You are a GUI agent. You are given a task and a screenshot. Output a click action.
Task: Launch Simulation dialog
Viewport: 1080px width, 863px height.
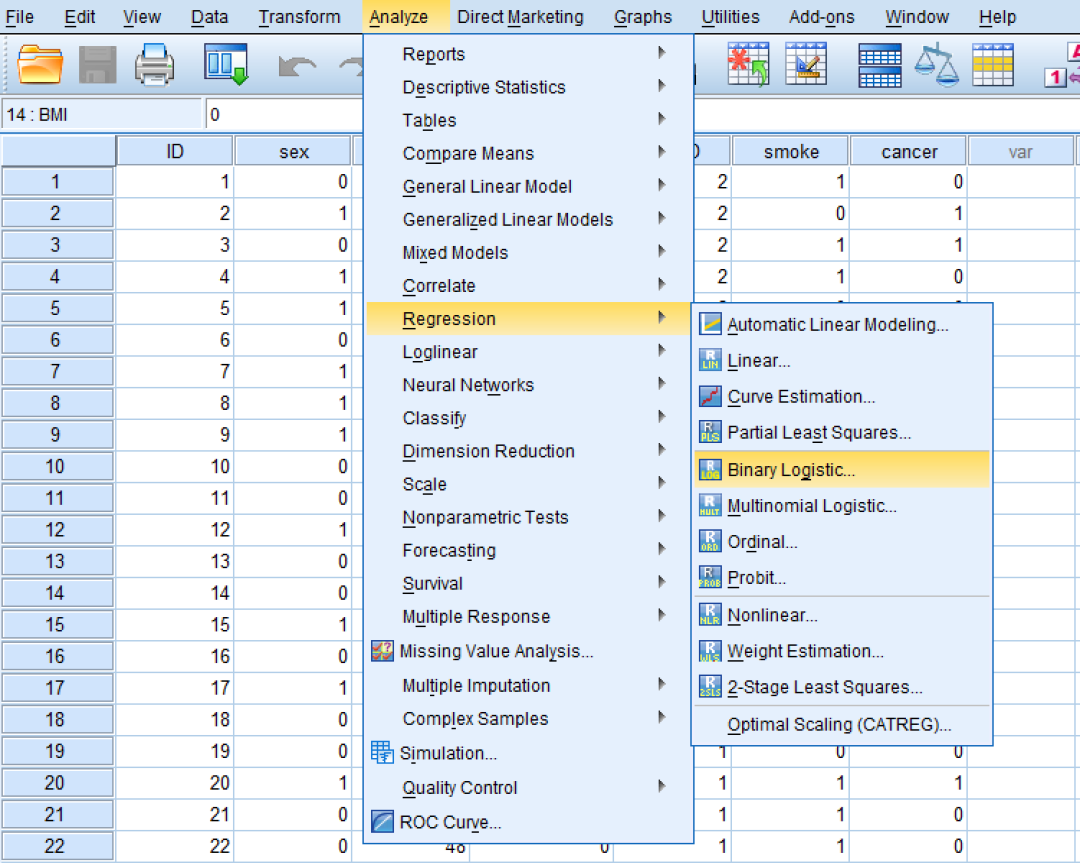click(x=528, y=753)
